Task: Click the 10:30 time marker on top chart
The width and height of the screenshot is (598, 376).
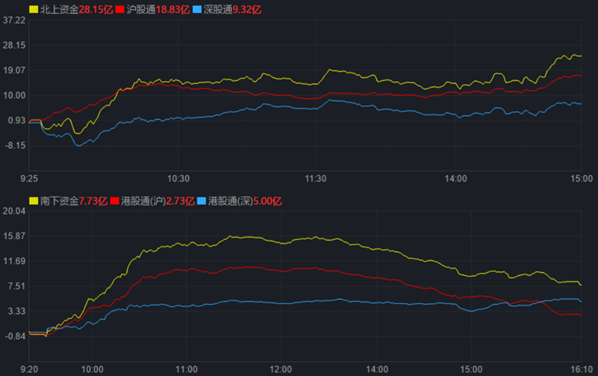Action: 178,178
